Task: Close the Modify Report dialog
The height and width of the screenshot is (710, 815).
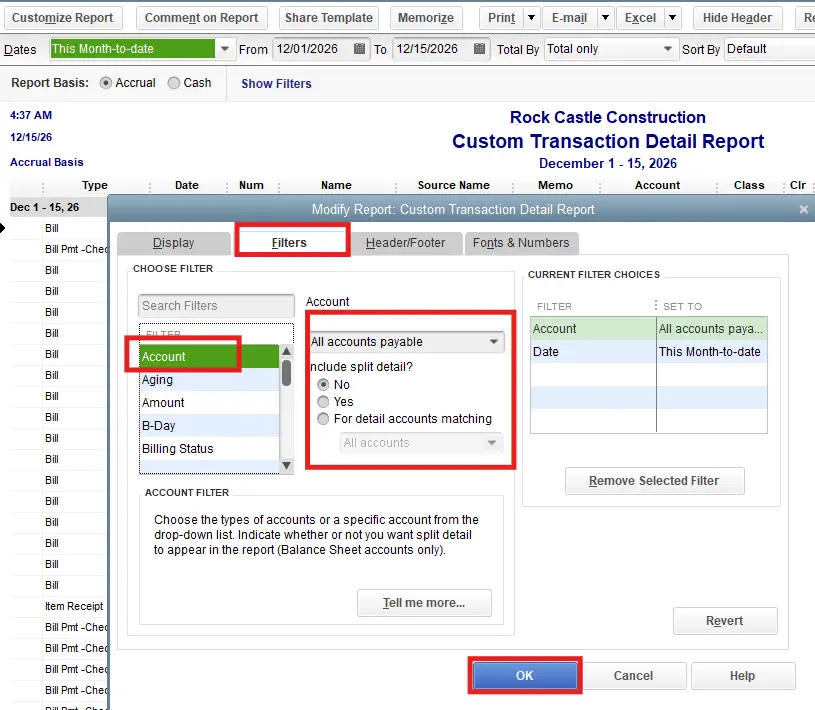Action: 803,210
